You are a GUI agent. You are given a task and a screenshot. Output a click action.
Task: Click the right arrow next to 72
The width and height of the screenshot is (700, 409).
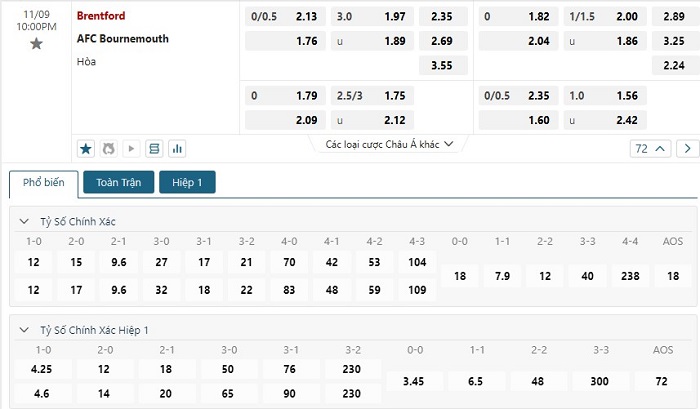pos(687,148)
